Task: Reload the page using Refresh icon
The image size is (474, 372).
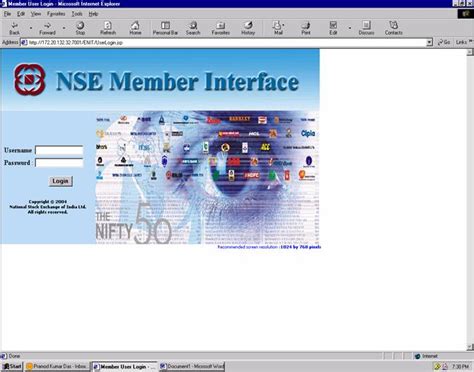Action: 108,28
